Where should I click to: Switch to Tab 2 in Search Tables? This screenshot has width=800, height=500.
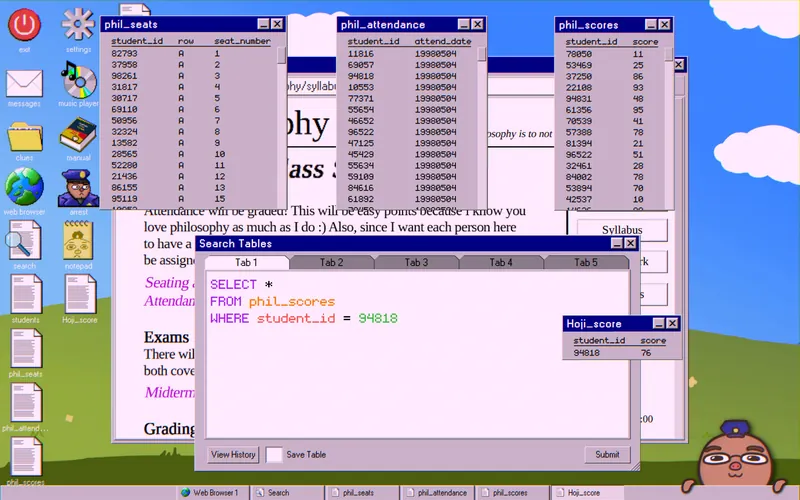click(331, 262)
